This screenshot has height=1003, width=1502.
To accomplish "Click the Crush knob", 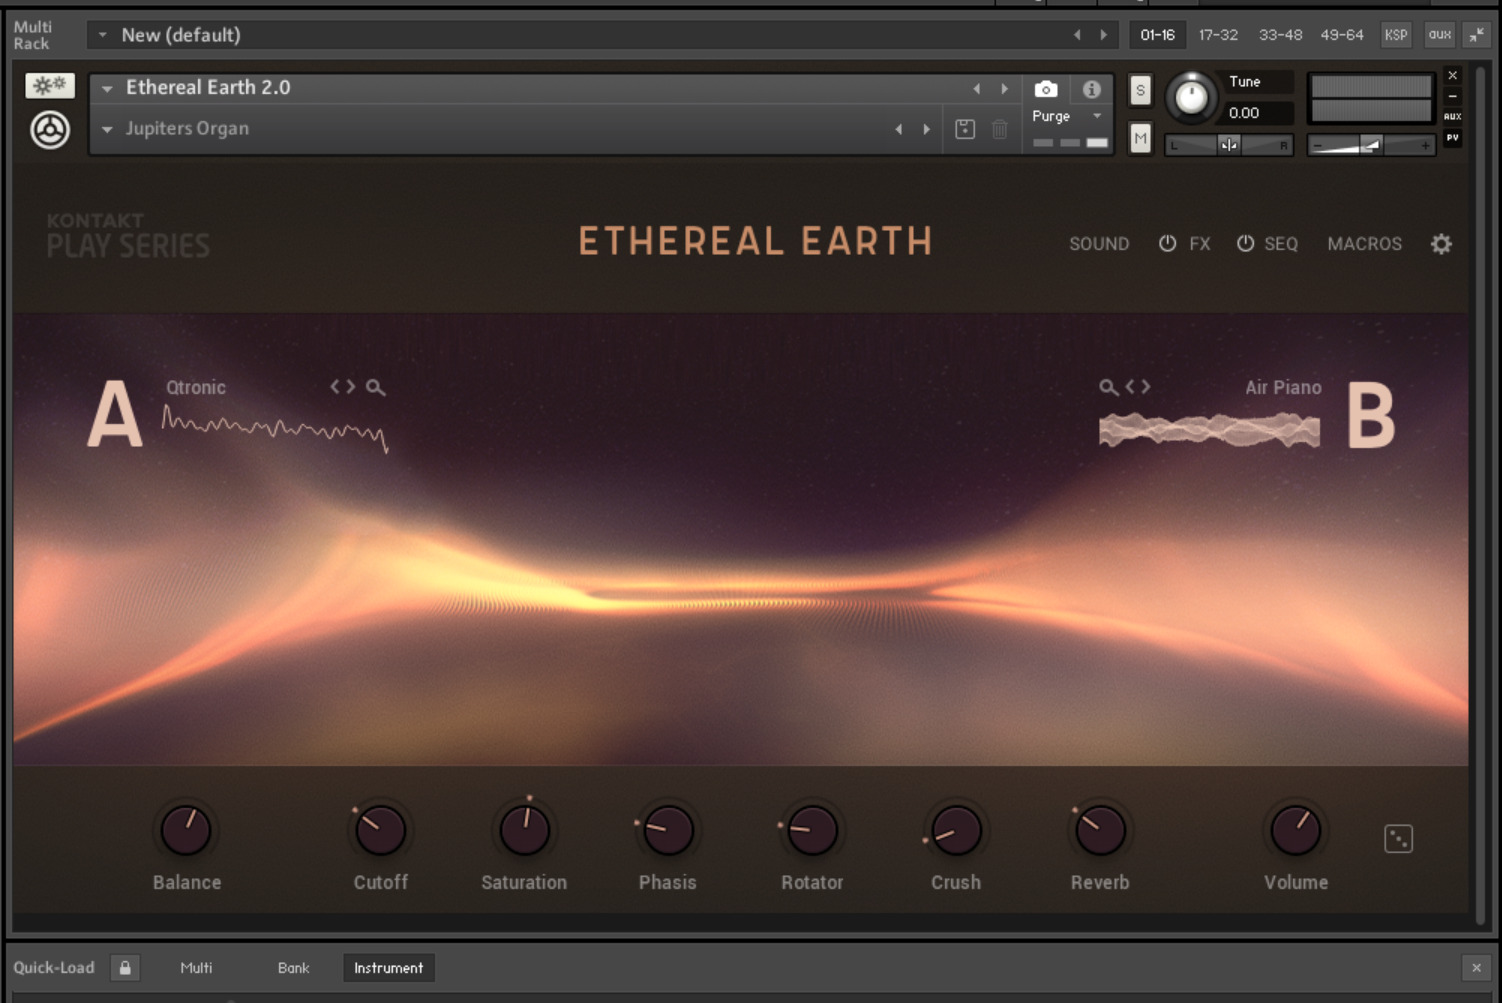I will [x=956, y=829].
